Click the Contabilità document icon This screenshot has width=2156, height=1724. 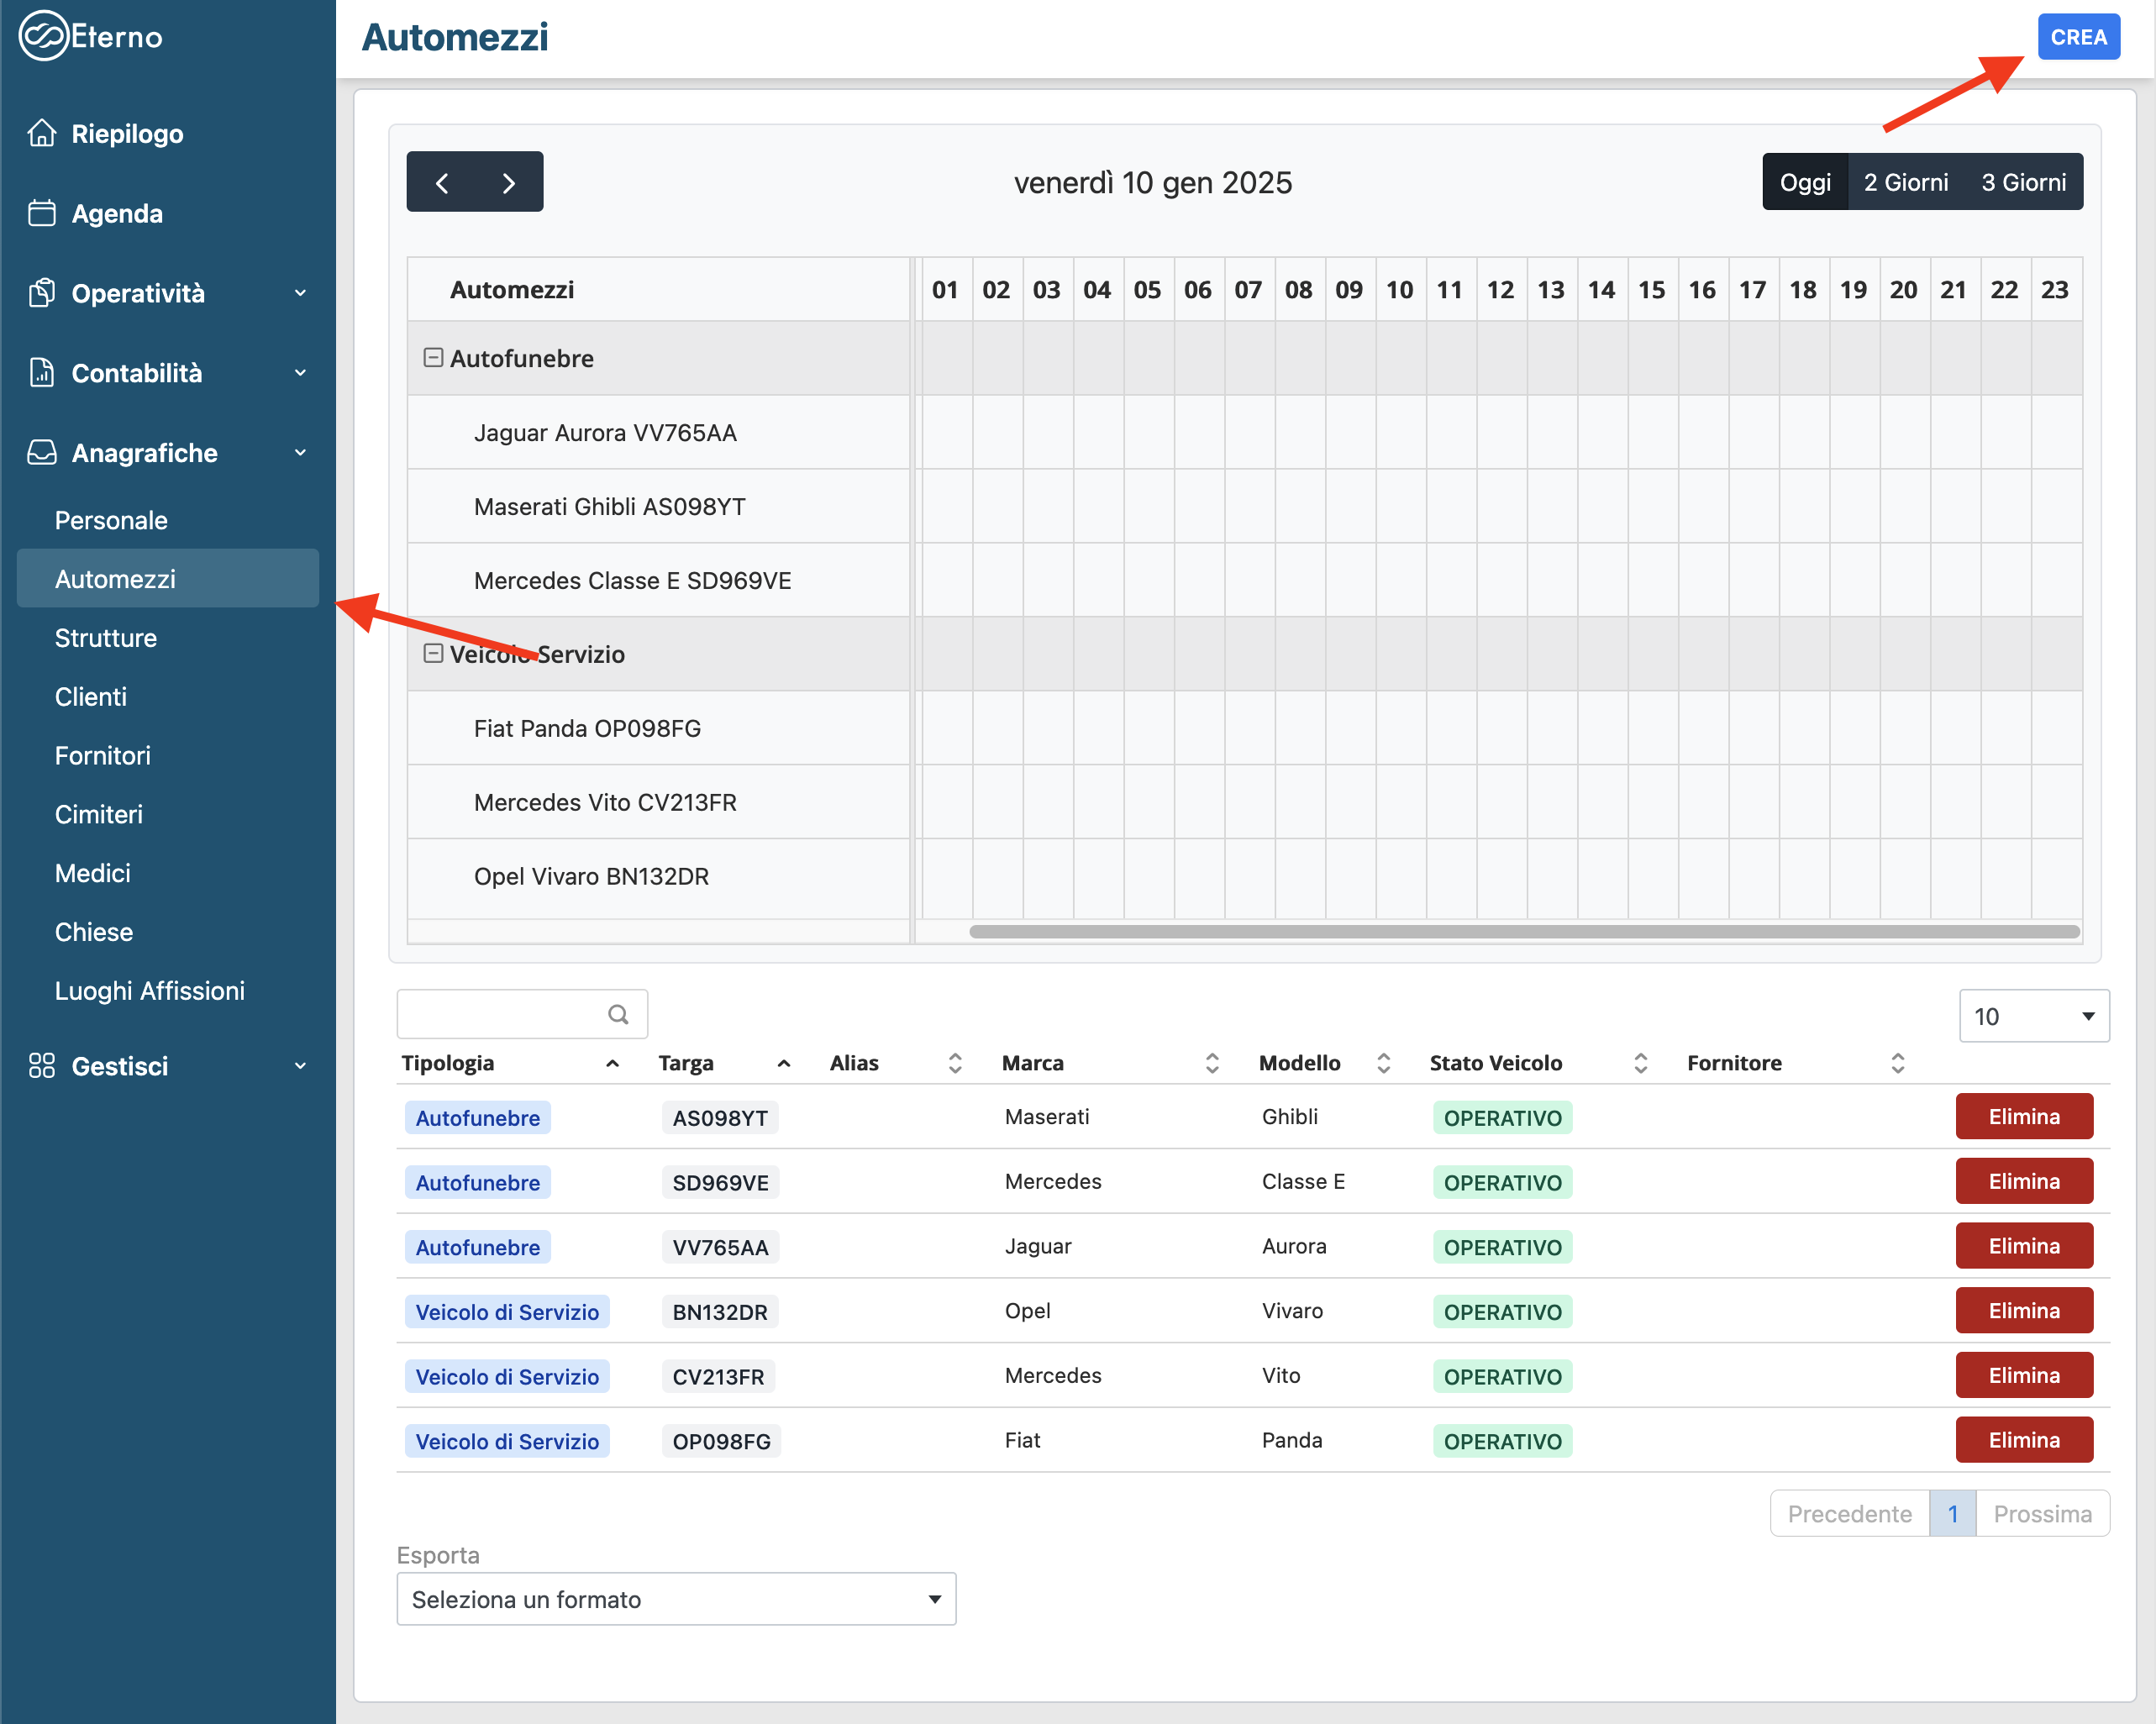click(42, 372)
